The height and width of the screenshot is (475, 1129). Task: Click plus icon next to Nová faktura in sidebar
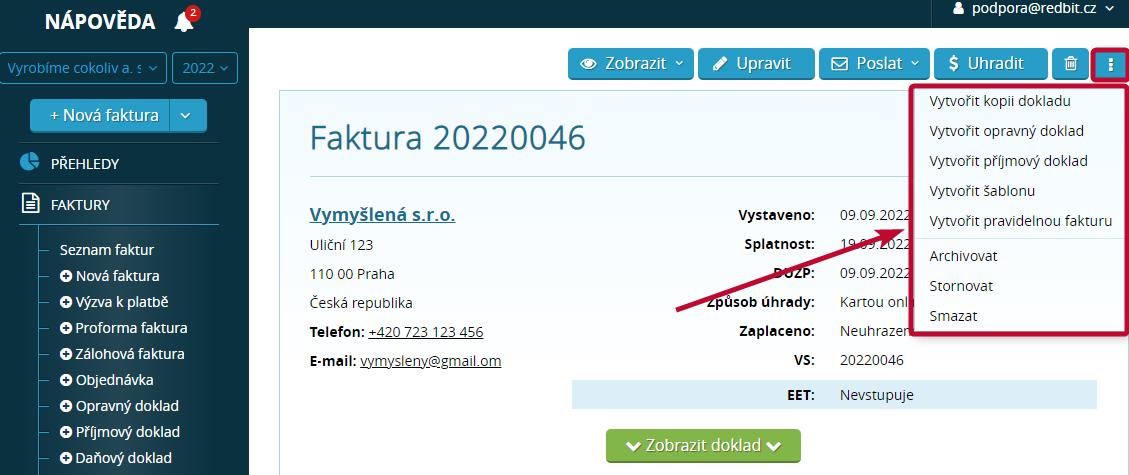(66, 276)
